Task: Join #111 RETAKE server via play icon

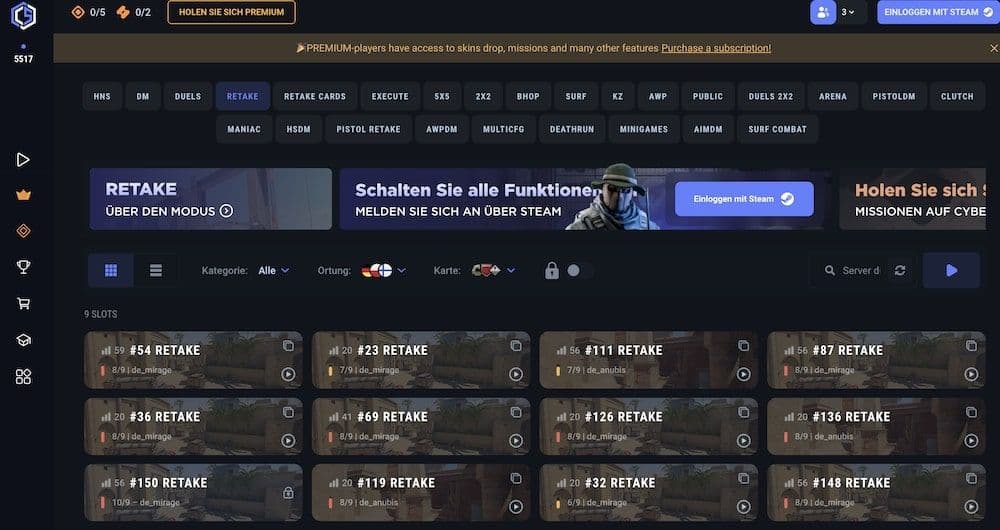Action: tap(744, 374)
